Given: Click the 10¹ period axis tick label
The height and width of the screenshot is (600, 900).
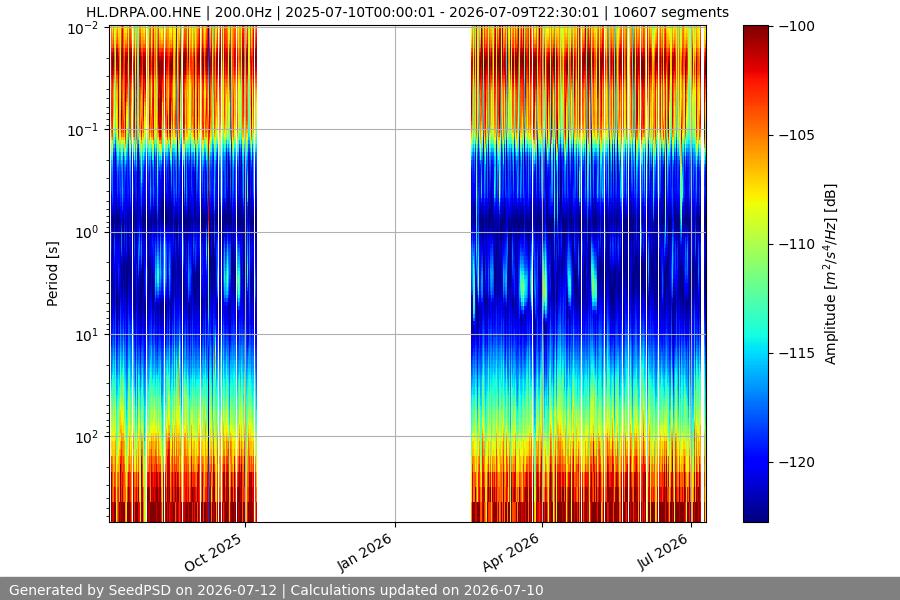Looking at the screenshot, I should (86, 335).
